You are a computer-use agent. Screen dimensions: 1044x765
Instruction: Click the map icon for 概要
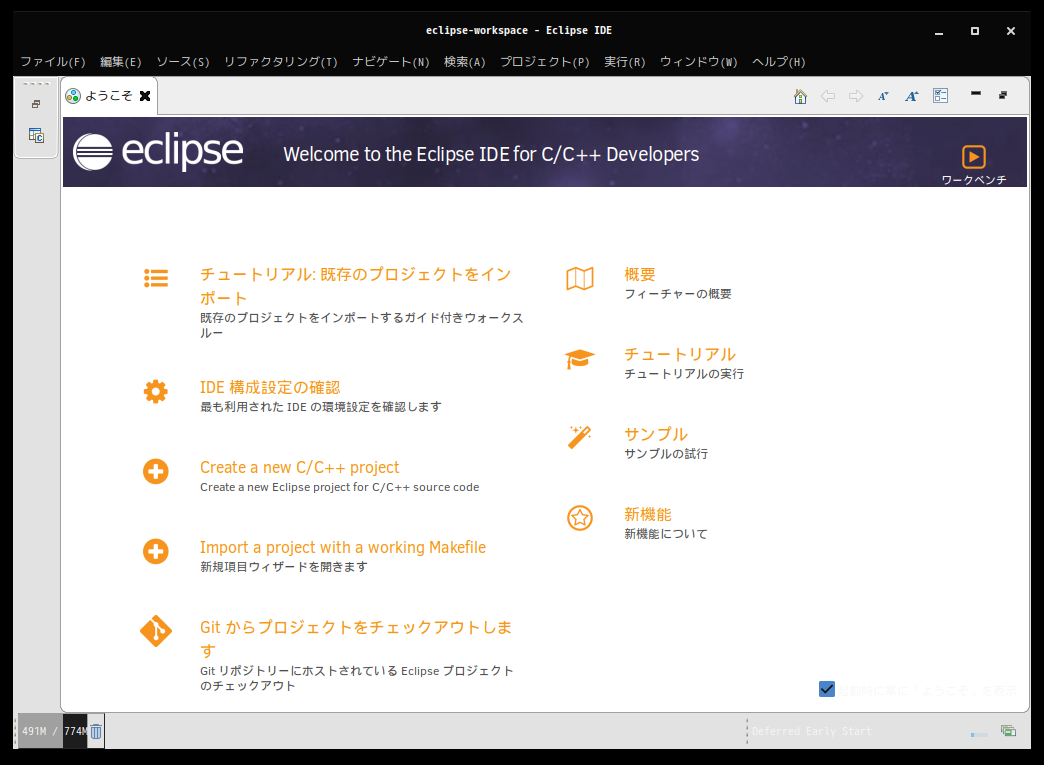pos(580,278)
